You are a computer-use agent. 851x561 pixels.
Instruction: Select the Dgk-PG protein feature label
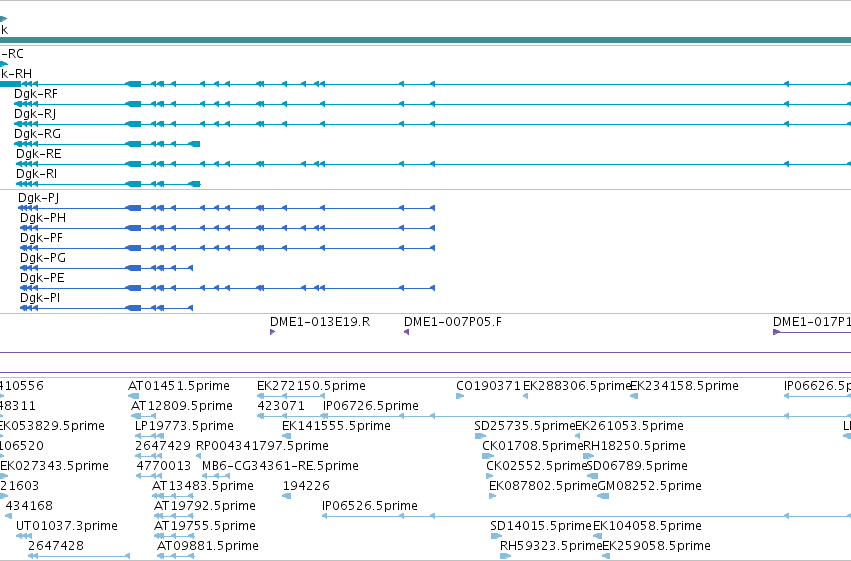click(x=43, y=258)
